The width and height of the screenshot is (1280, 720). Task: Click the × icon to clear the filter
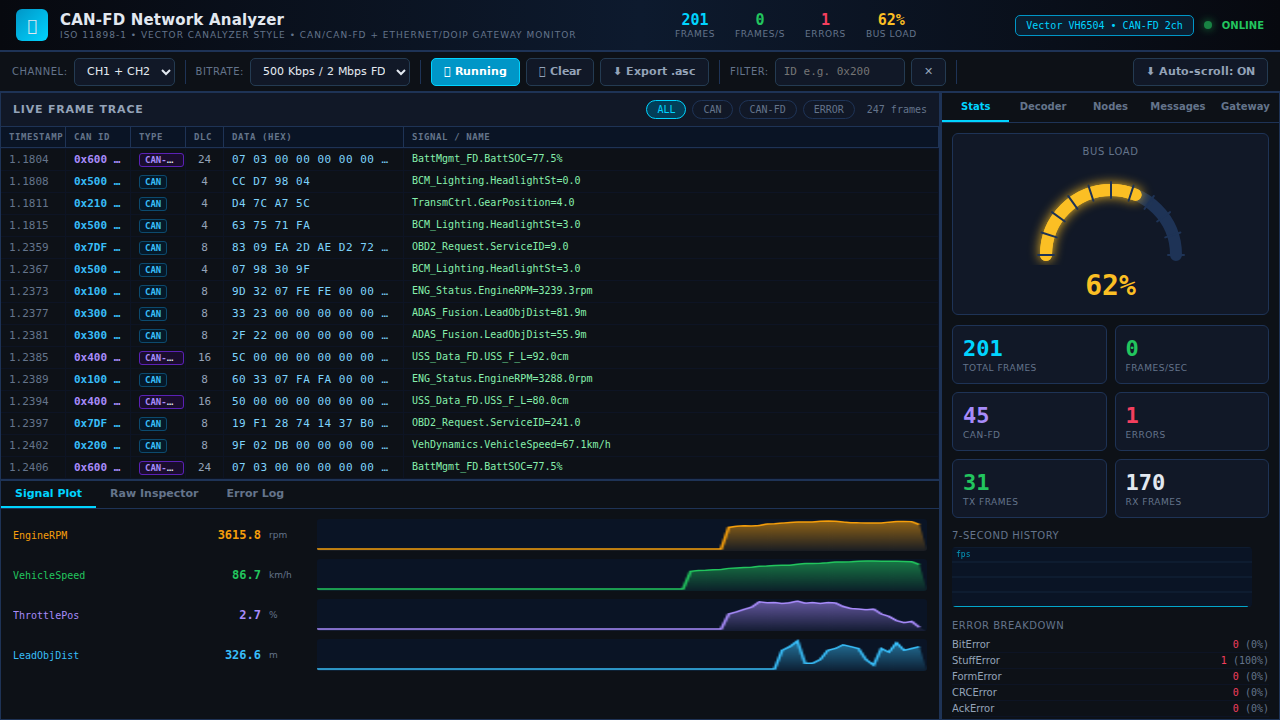coord(928,72)
